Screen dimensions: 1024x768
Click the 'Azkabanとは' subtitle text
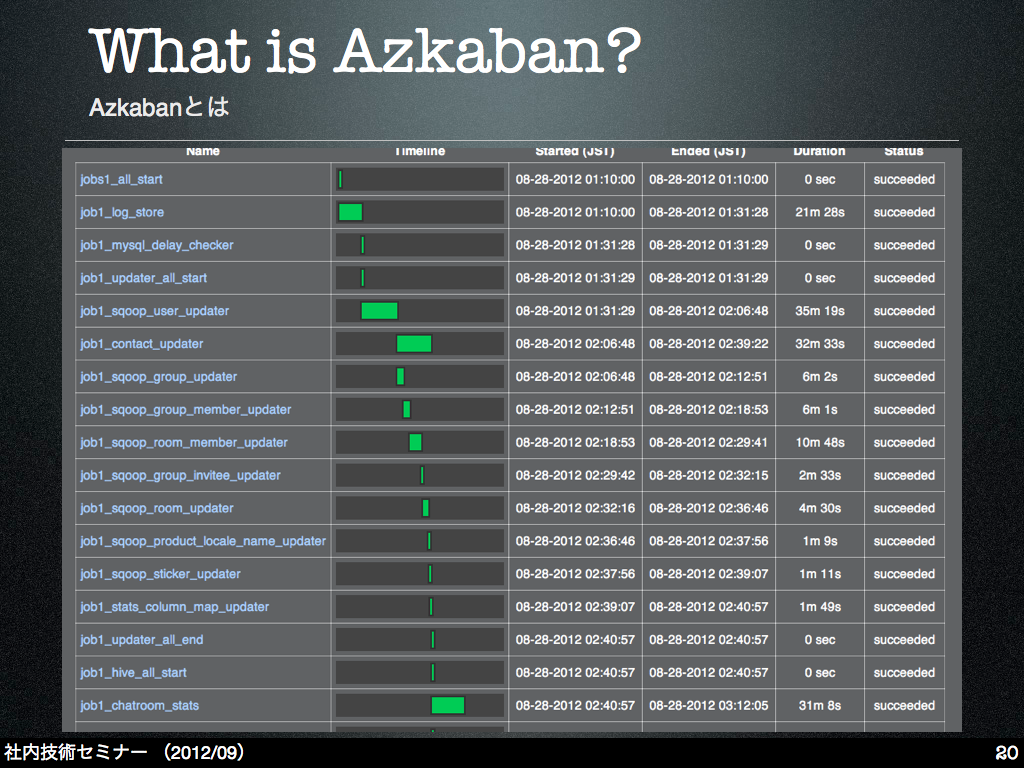(159, 107)
